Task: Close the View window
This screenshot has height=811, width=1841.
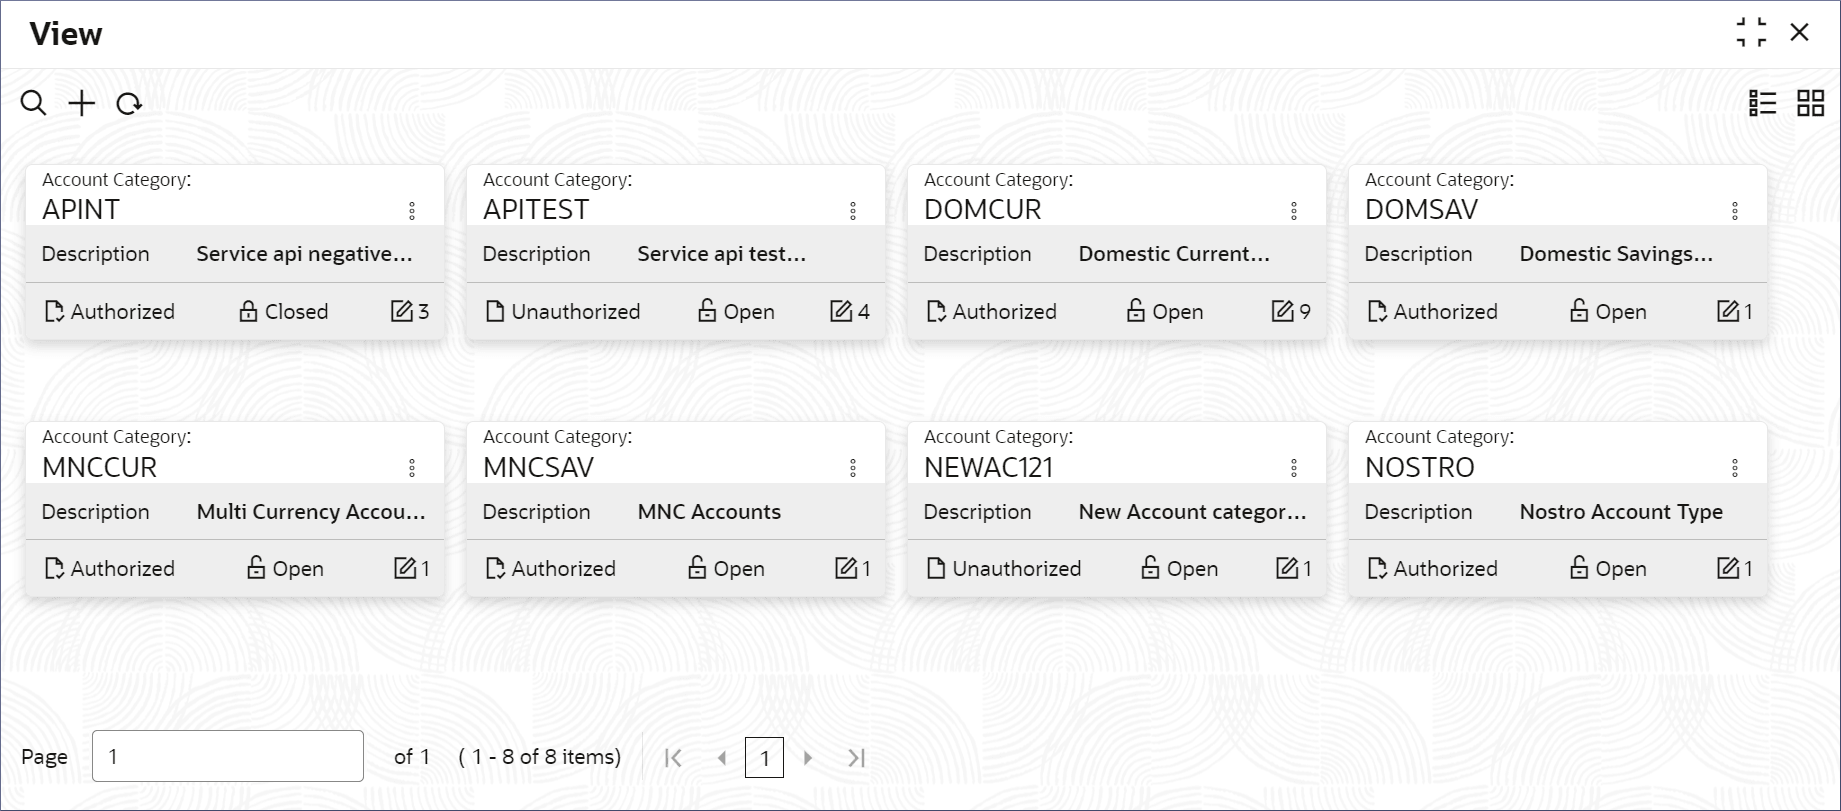Action: coord(1800,32)
